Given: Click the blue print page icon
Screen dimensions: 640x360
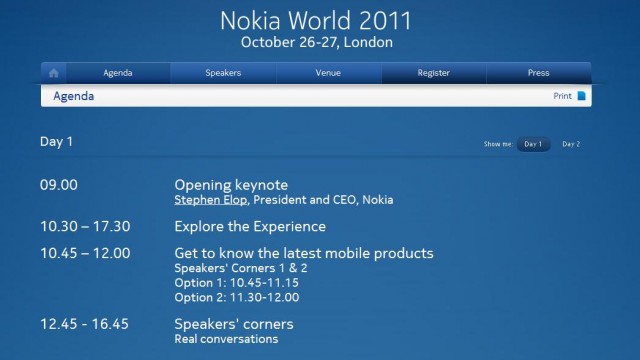Looking at the screenshot, I should pyautogui.click(x=581, y=96).
